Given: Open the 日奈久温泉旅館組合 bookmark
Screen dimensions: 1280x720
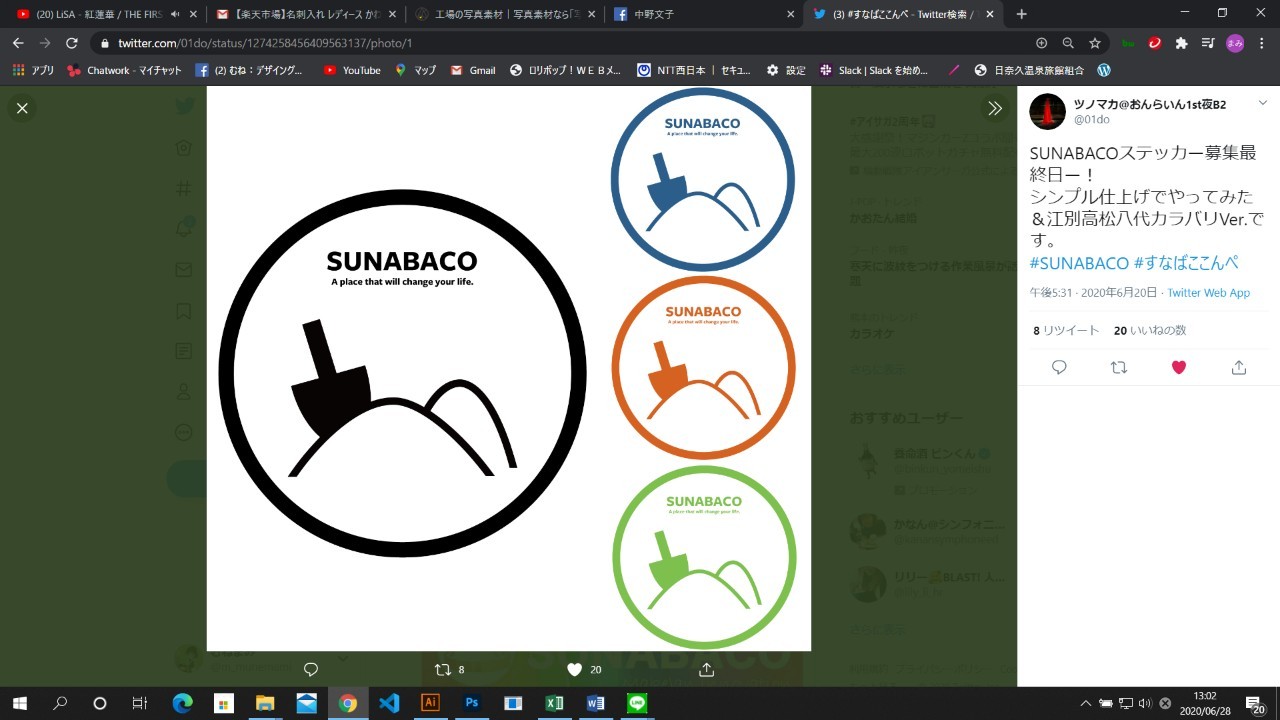Looking at the screenshot, I should 1029,70.
